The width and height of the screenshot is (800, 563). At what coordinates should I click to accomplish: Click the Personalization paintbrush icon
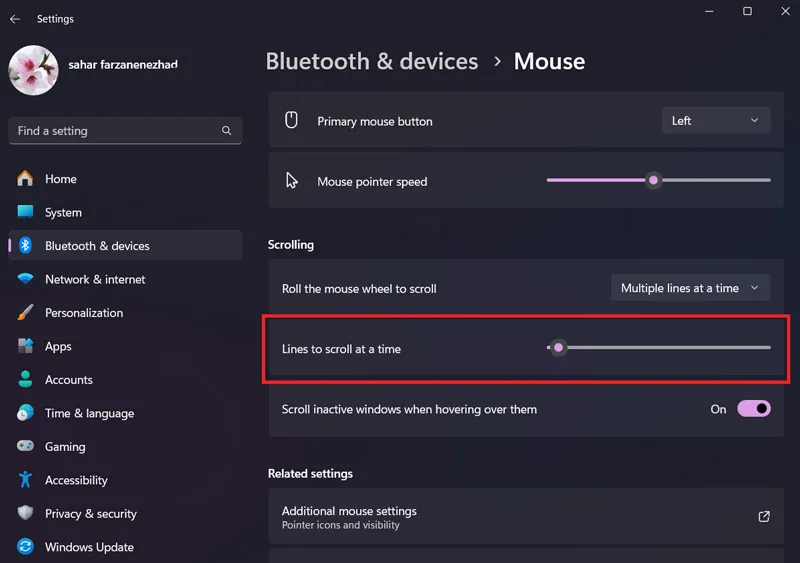[x=25, y=312]
